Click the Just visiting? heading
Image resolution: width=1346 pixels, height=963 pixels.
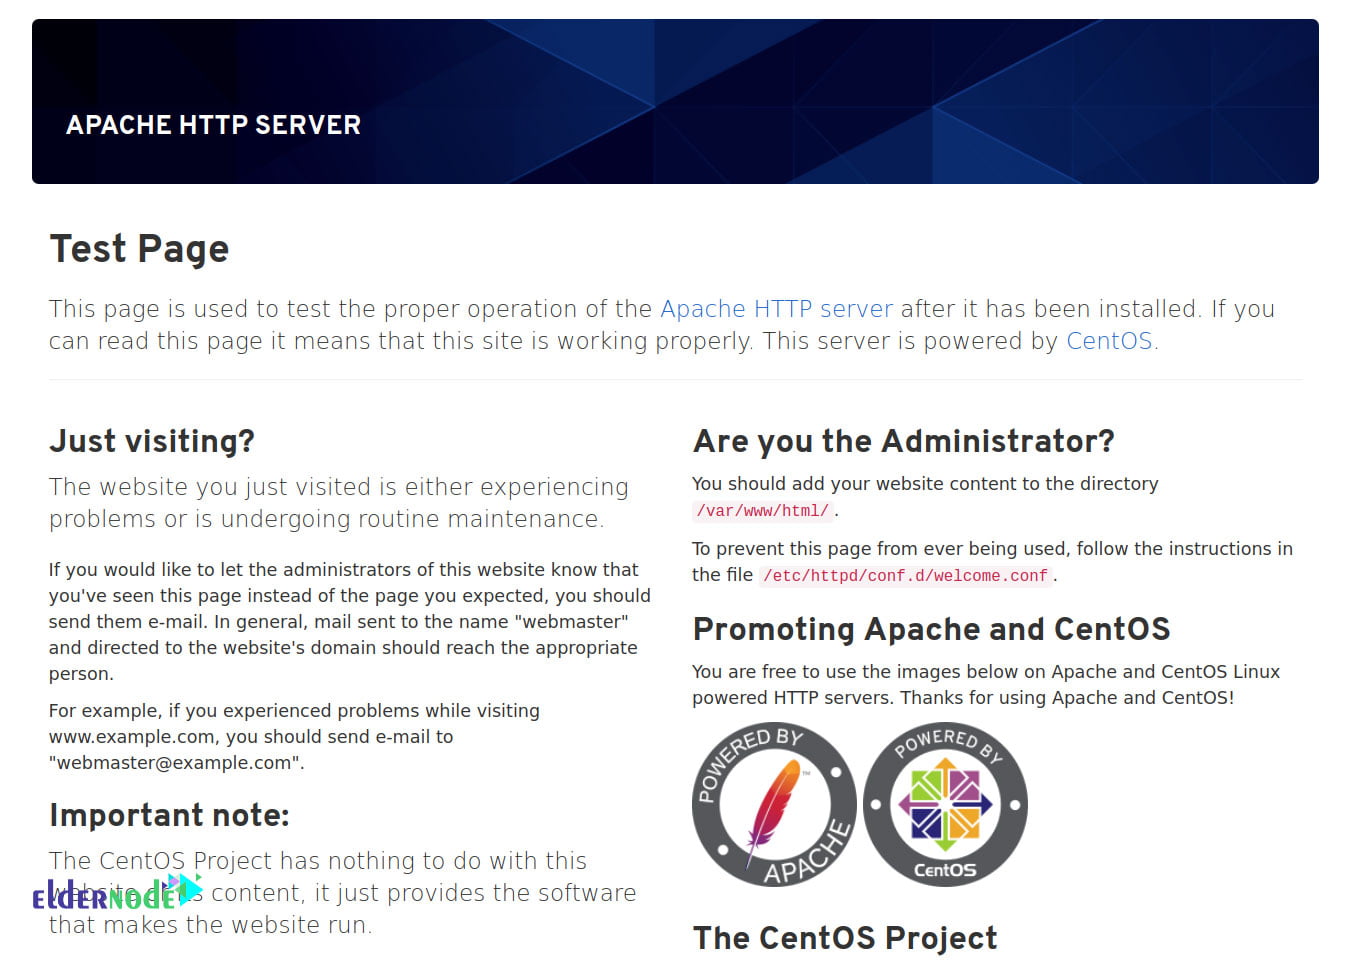click(152, 441)
